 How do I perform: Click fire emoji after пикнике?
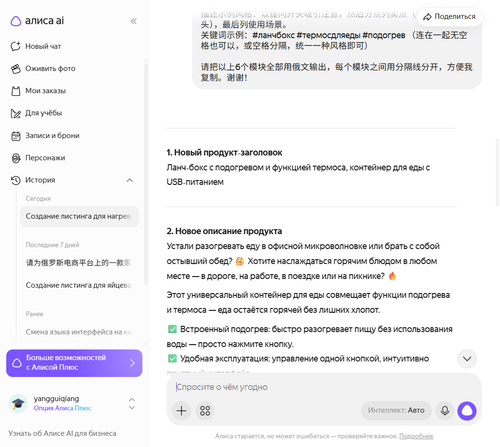(x=392, y=276)
